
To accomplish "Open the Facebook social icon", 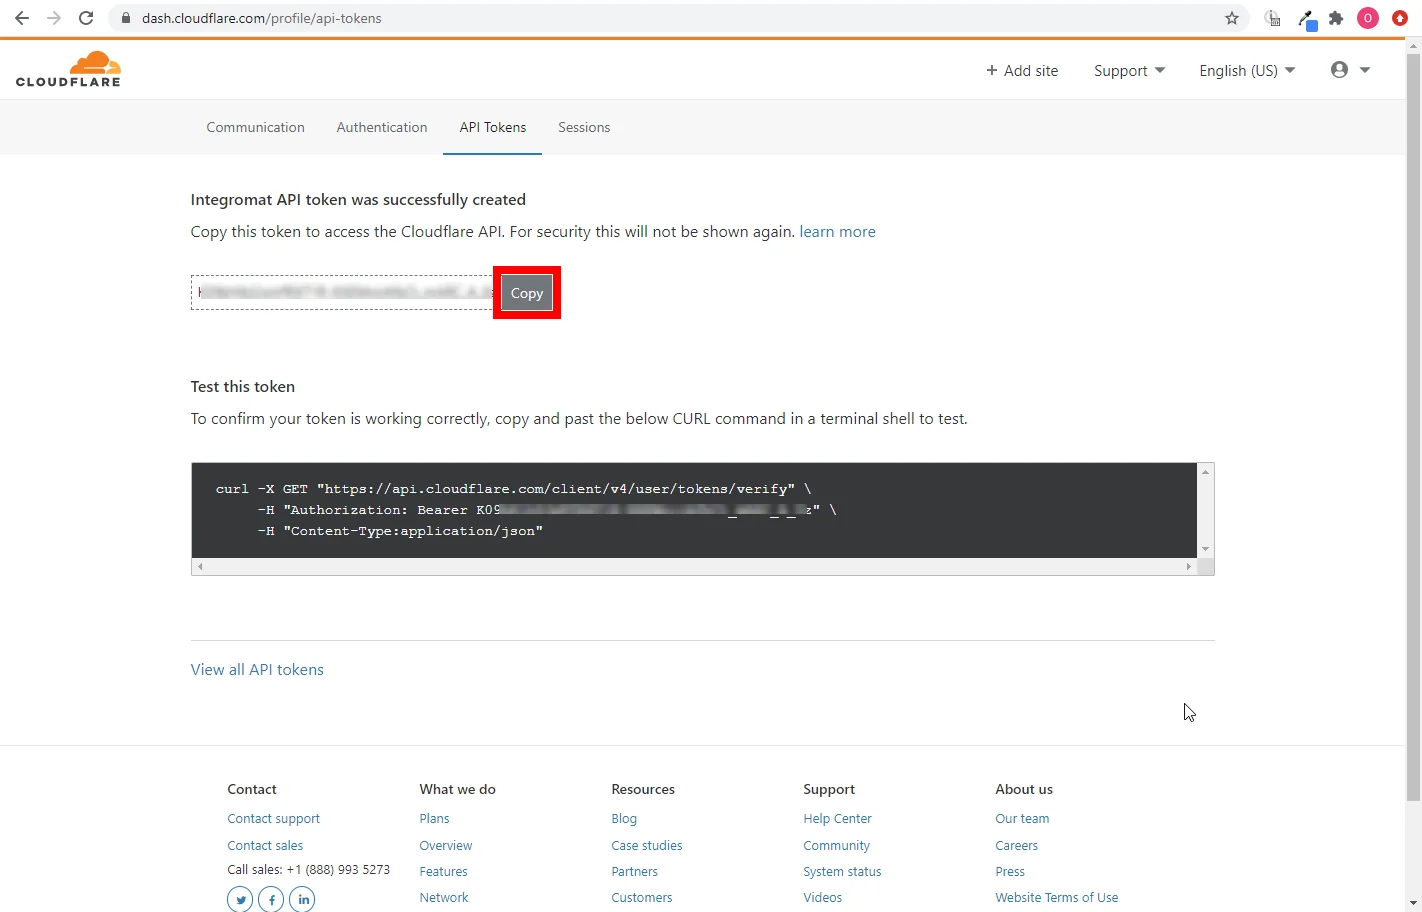I will pos(271,899).
